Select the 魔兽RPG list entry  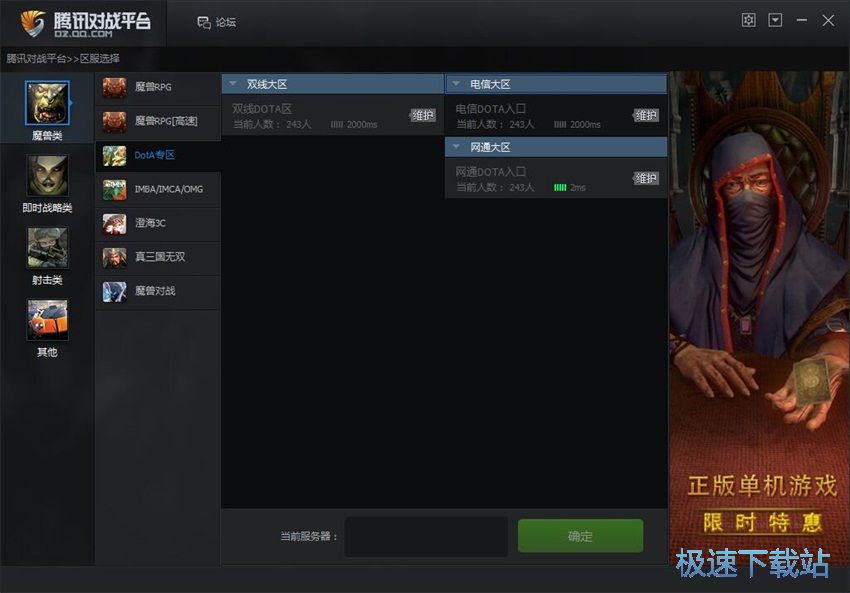click(158, 87)
